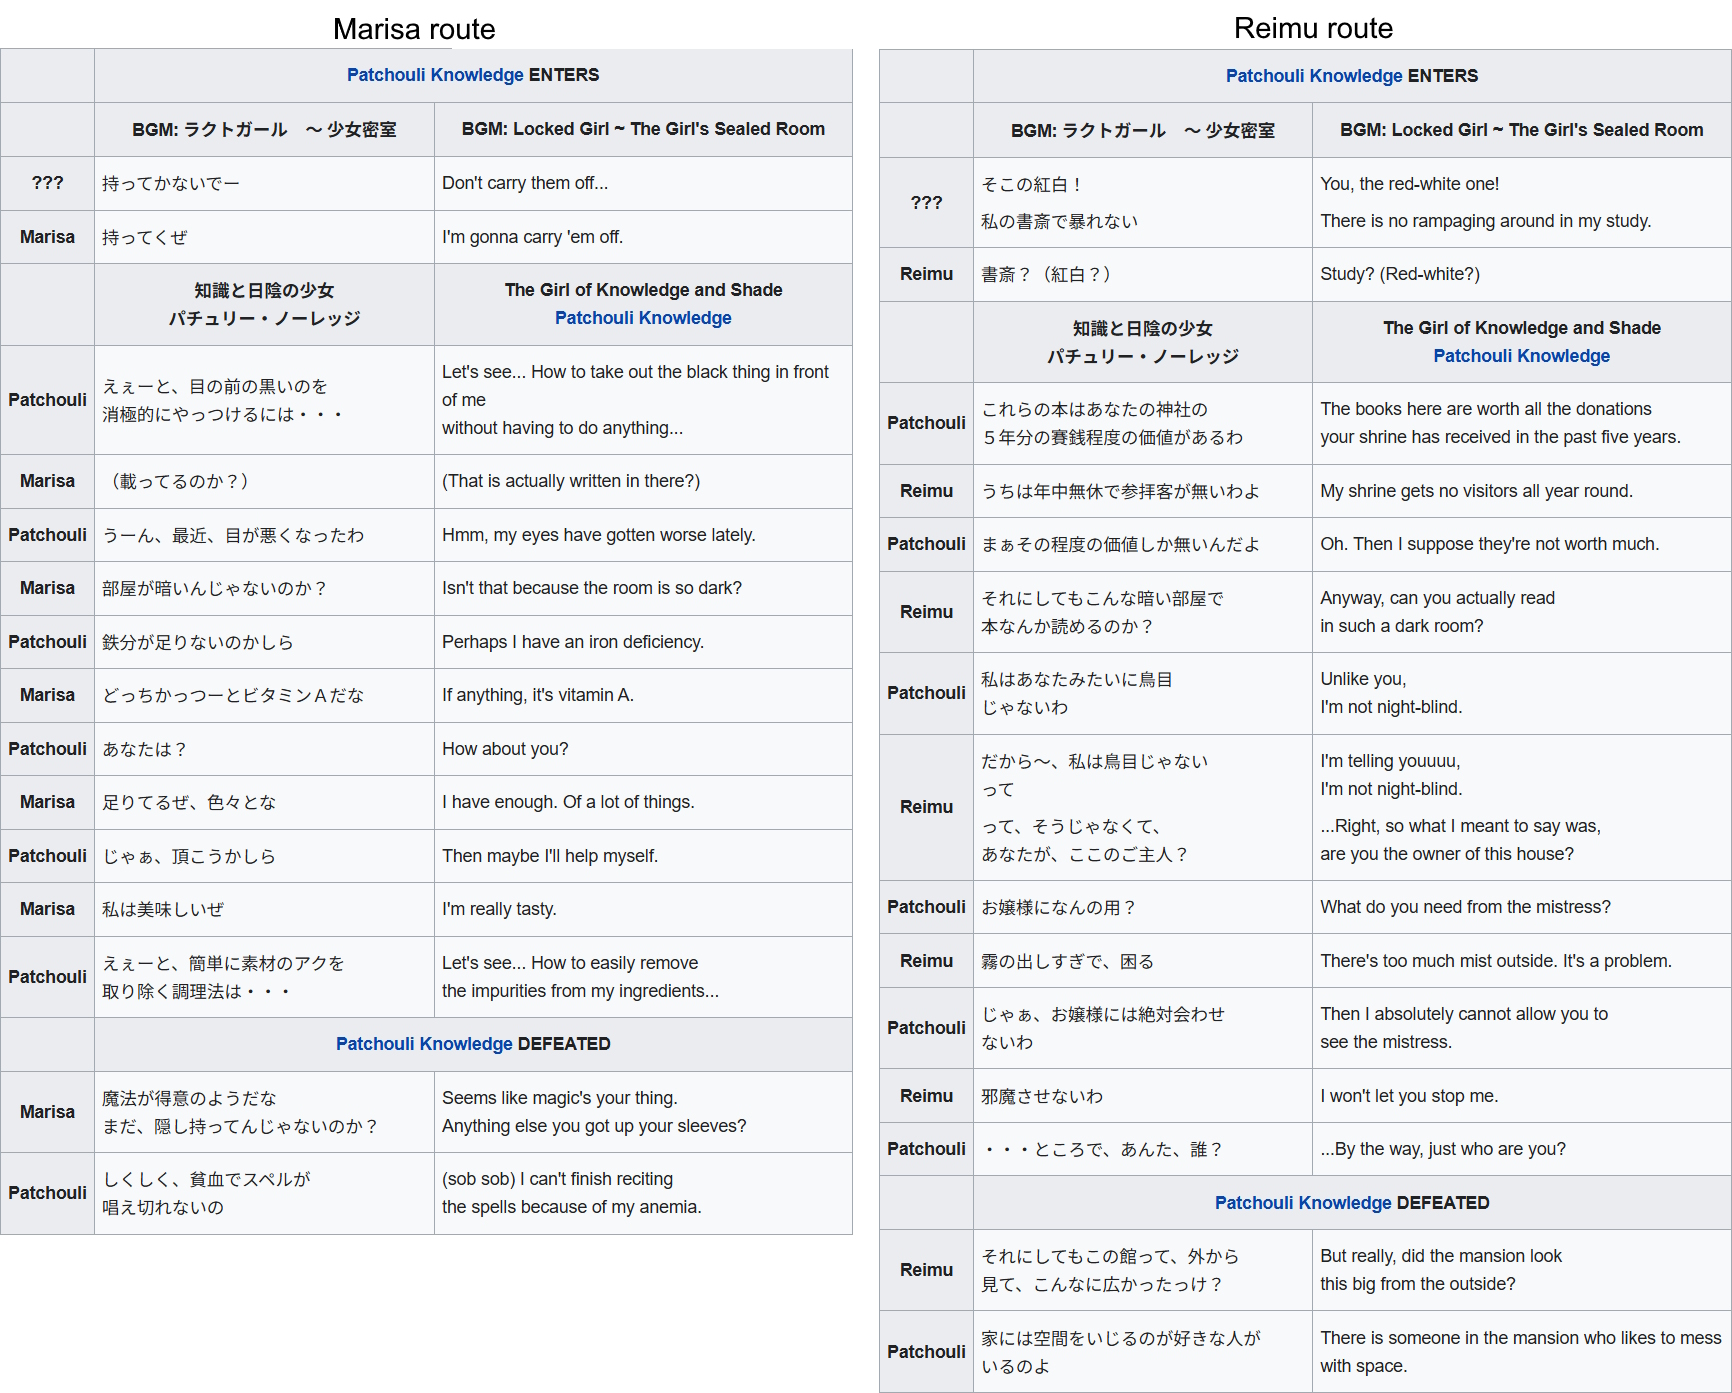The width and height of the screenshot is (1732, 1393).
Task: Click "(That is actually written in there?)"
Action: point(571,481)
